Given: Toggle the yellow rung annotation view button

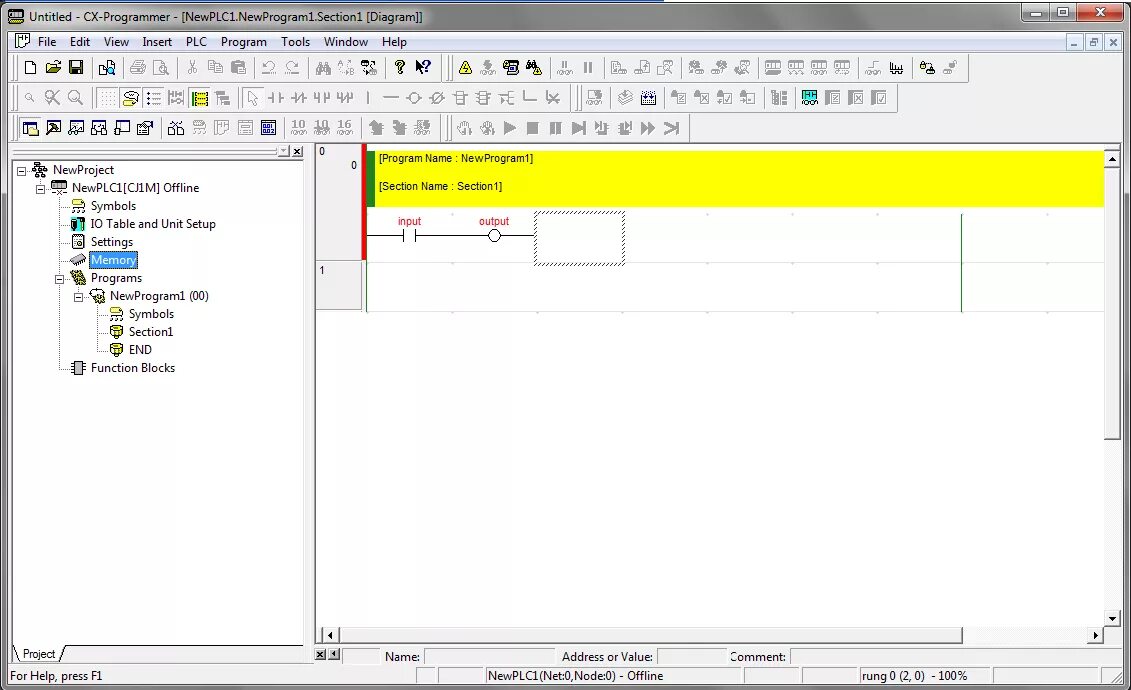Looking at the screenshot, I should [200, 98].
